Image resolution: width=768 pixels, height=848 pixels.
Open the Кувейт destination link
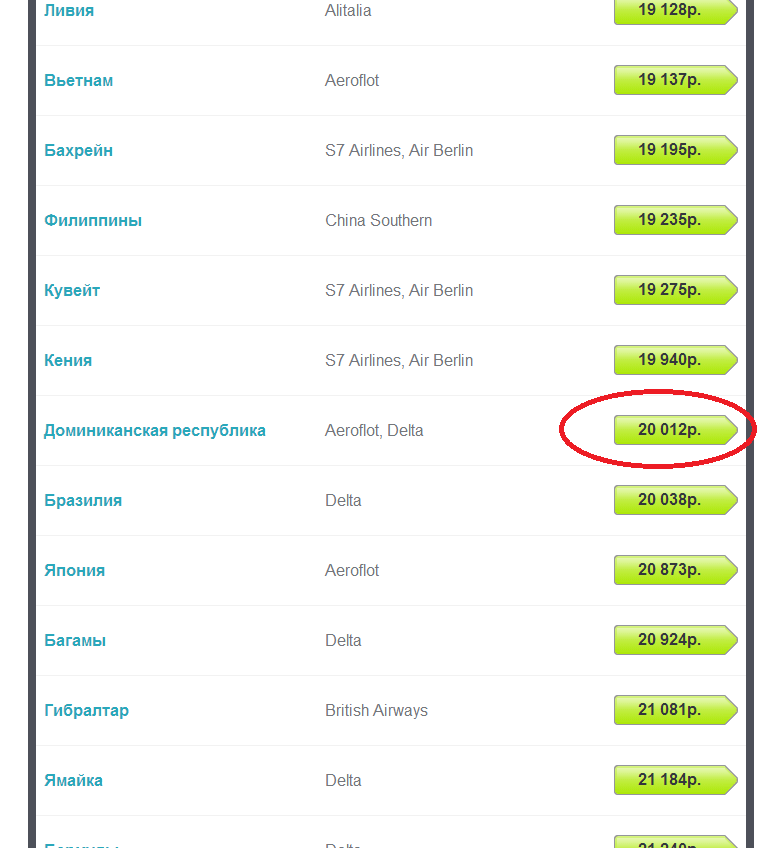(72, 290)
